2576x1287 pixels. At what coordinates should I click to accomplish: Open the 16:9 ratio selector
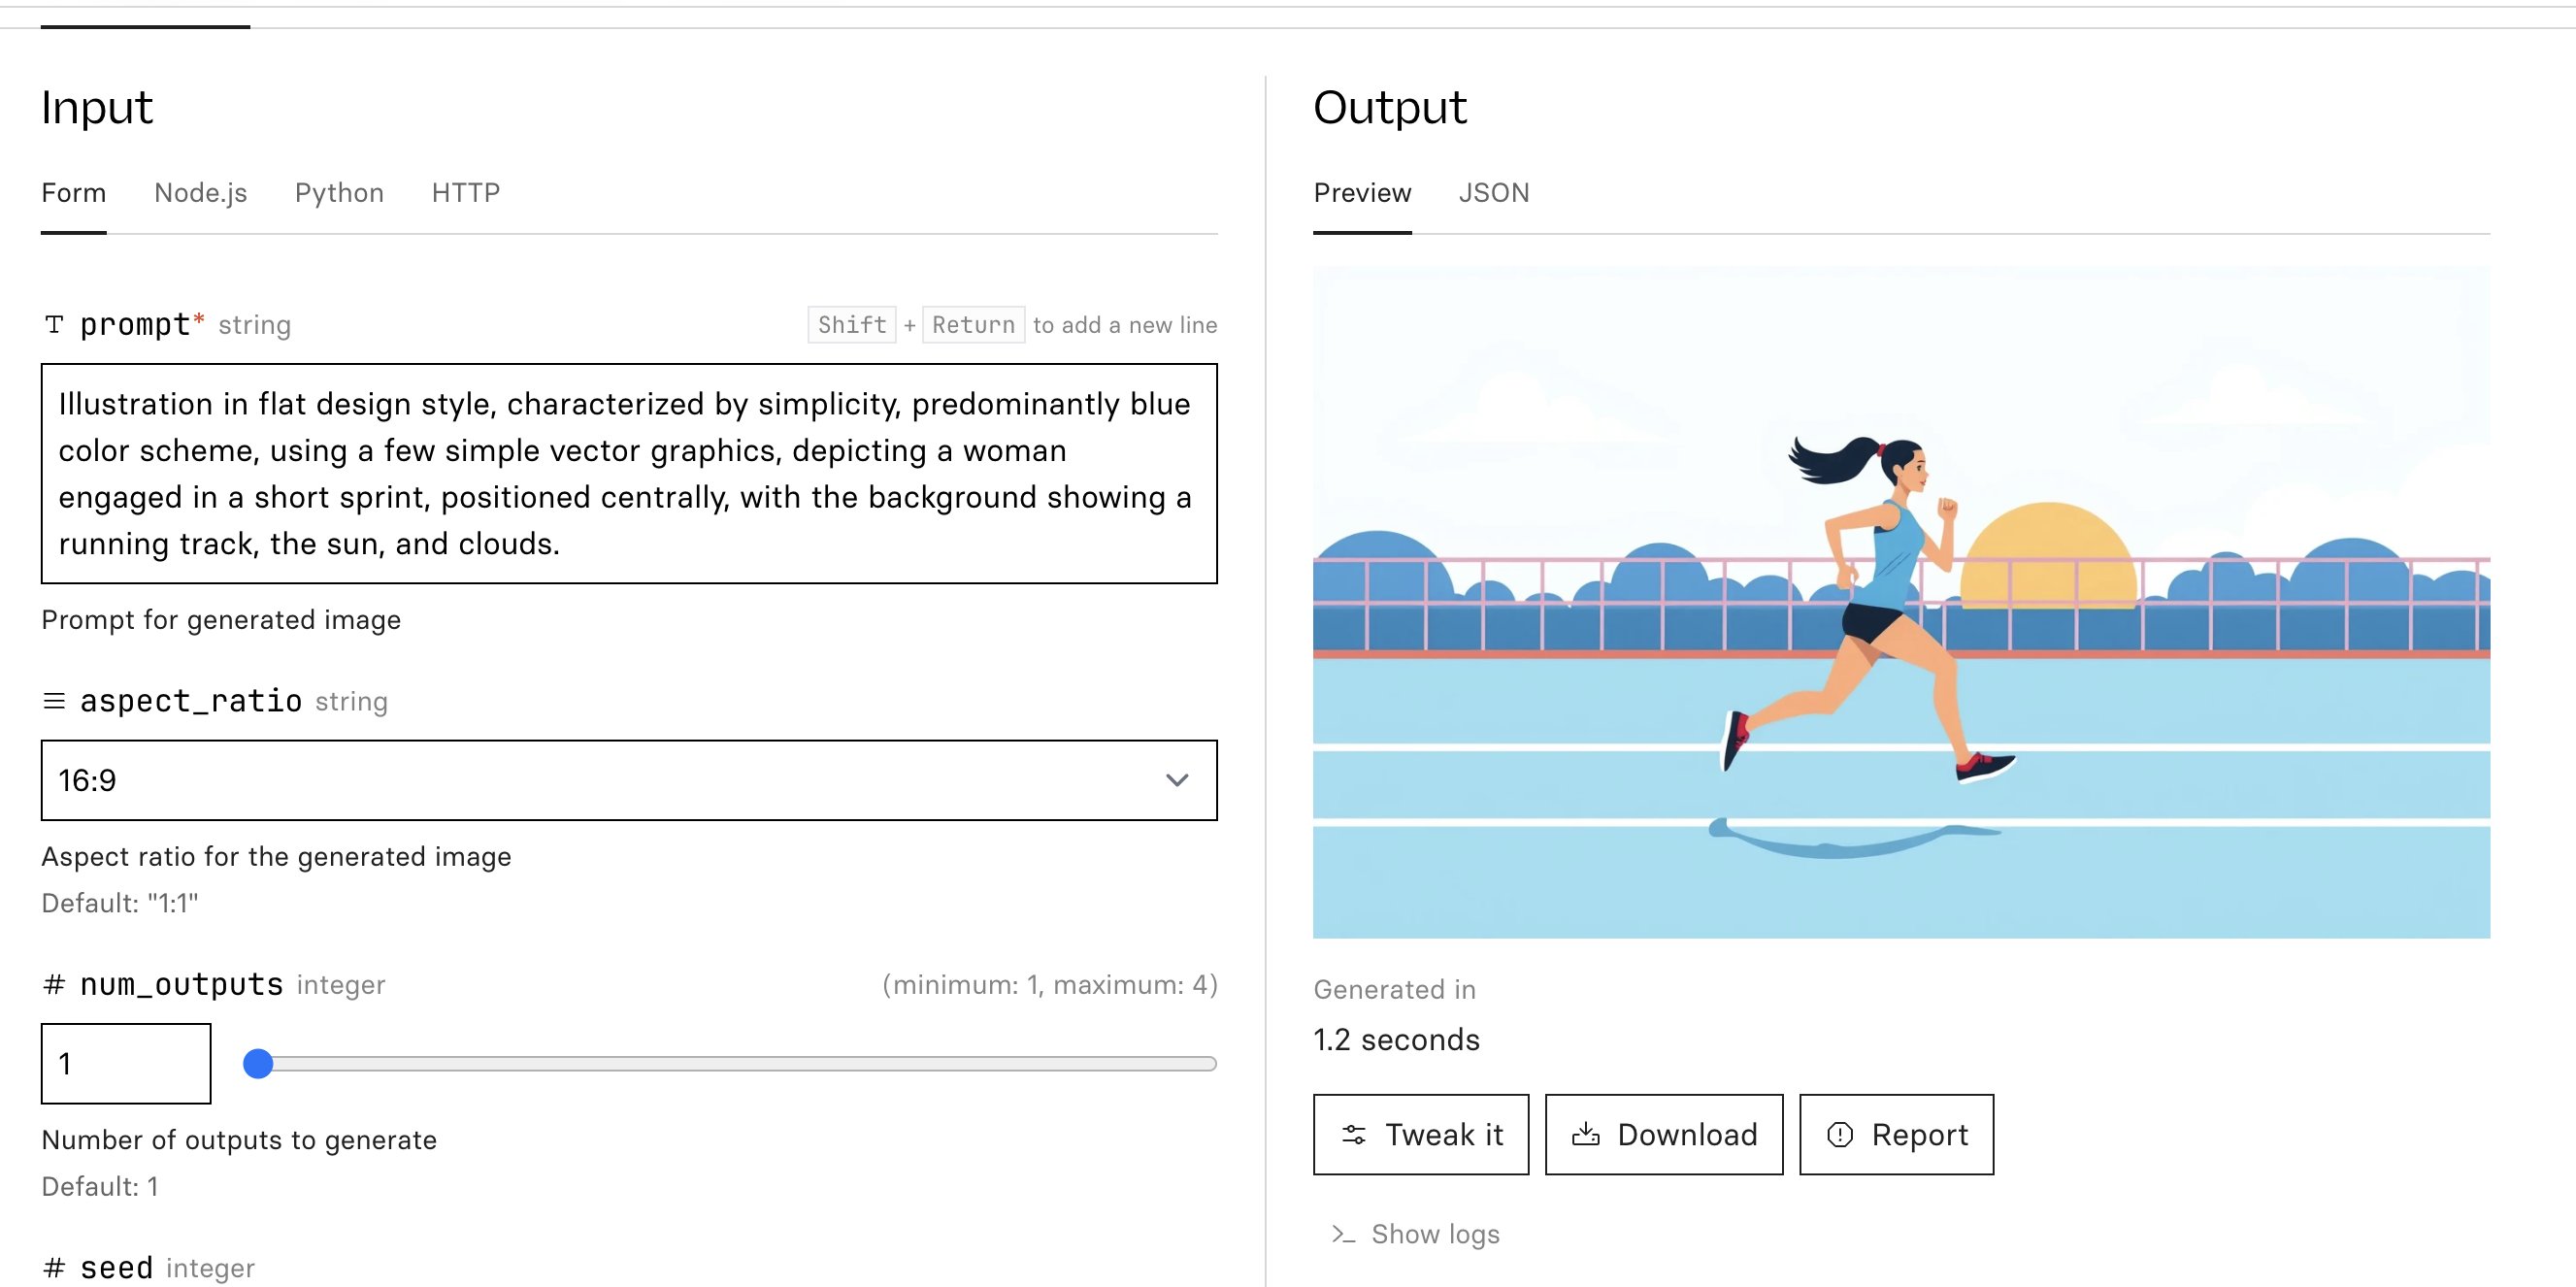[x=629, y=779]
